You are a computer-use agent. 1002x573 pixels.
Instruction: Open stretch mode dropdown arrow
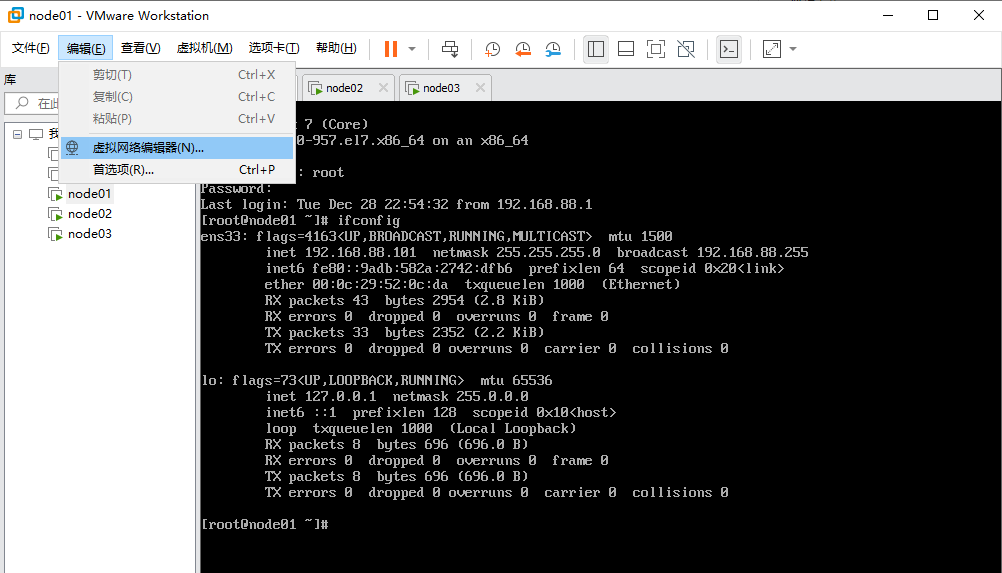click(793, 49)
